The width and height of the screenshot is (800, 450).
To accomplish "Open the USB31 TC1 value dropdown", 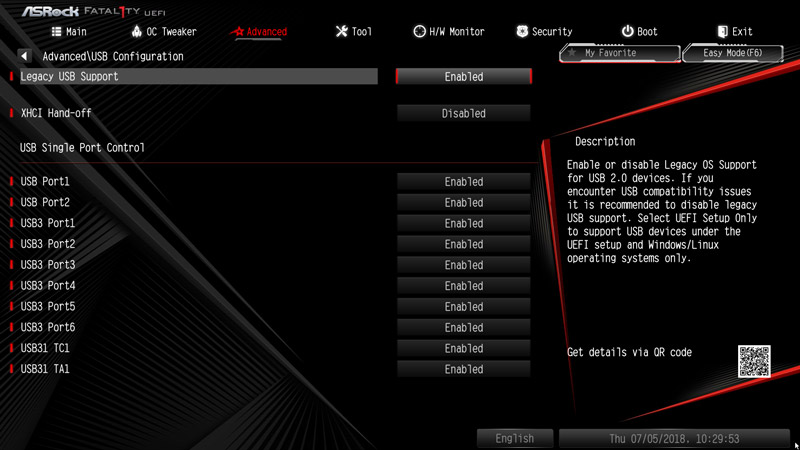I will coord(464,348).
